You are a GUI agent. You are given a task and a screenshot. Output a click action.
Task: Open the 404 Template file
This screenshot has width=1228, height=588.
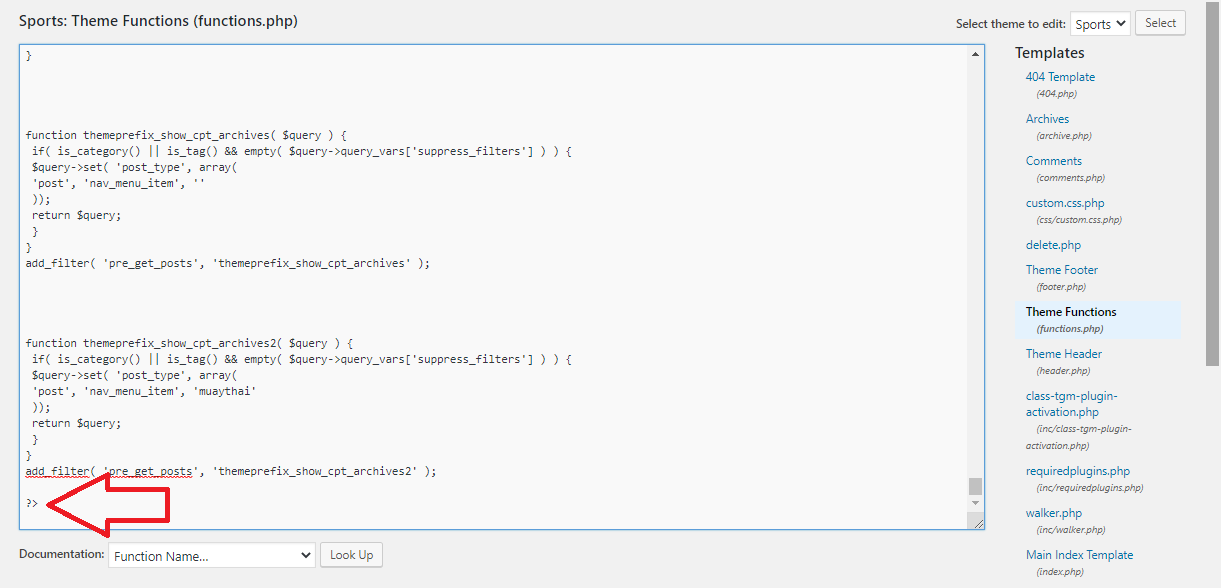click(x=1060, y=77)
